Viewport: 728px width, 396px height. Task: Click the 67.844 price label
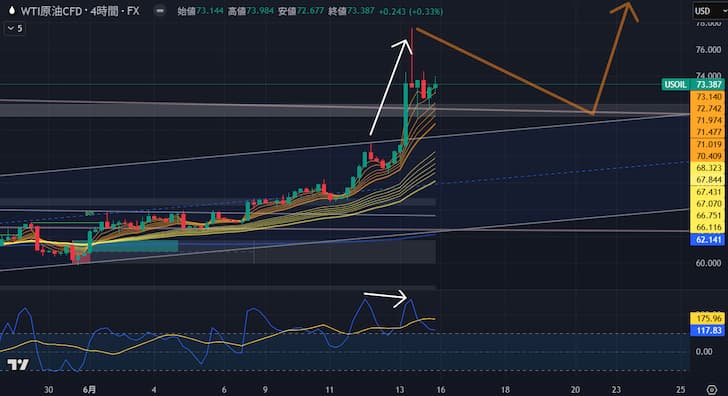pos(708,180)
